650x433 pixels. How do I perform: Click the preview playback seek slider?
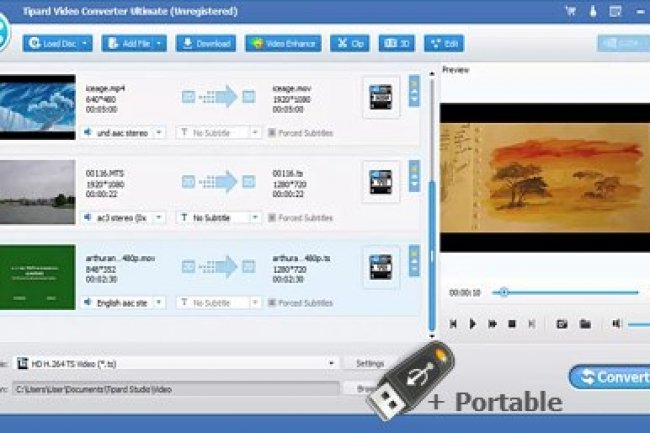coord(560,292)
